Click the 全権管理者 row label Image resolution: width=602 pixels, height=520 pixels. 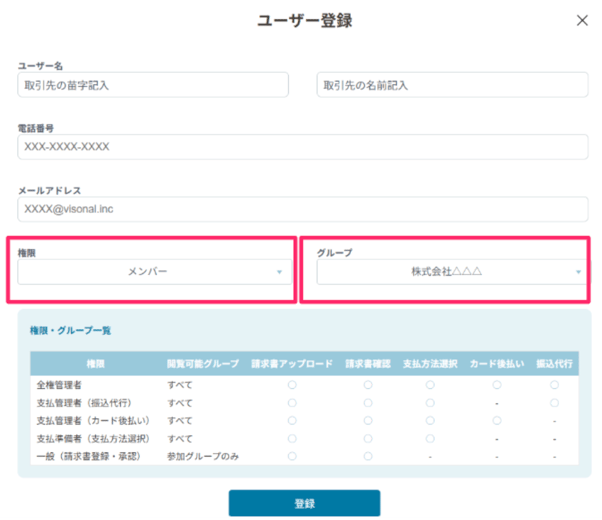(x=58, y=385)
